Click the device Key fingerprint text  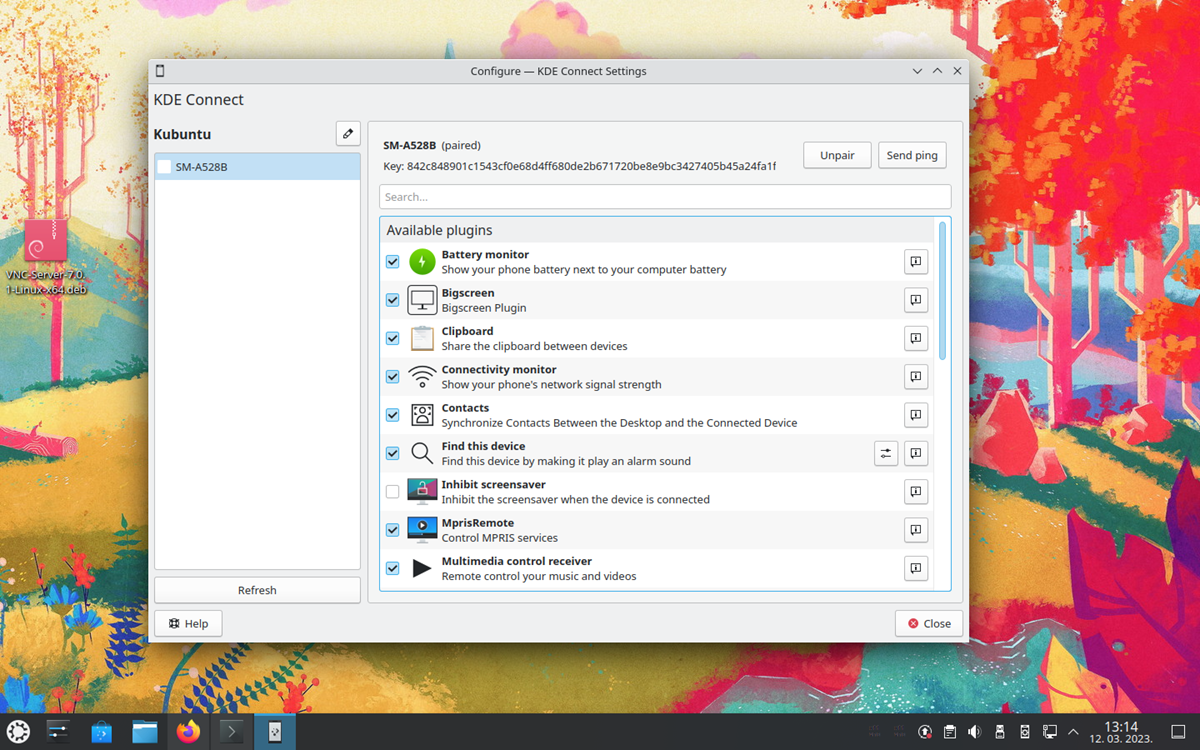(580, 166)
